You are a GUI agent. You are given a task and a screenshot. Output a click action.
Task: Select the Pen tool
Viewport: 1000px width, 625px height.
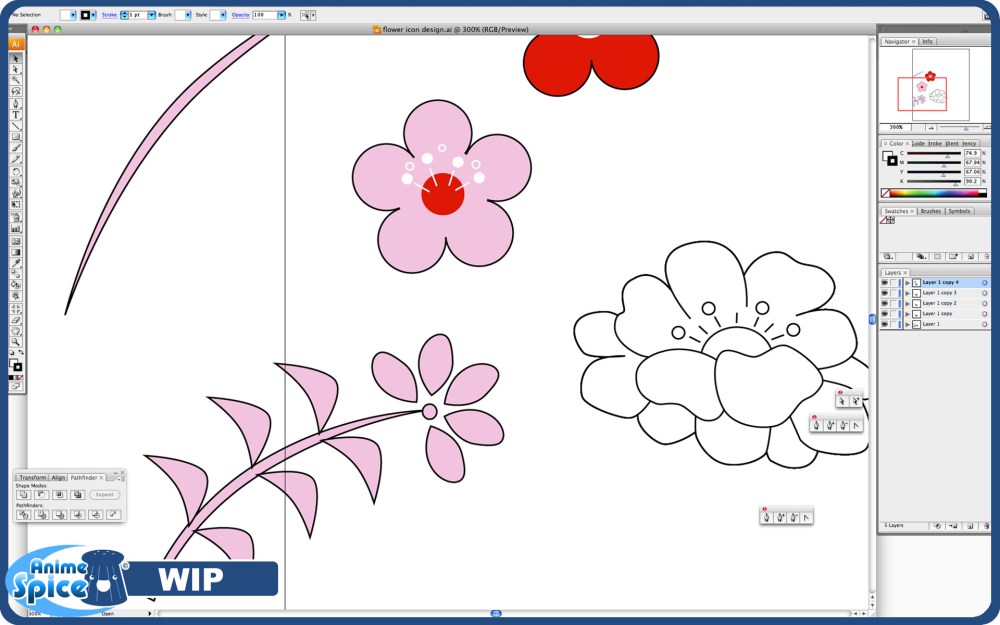[x=17, y=101]
